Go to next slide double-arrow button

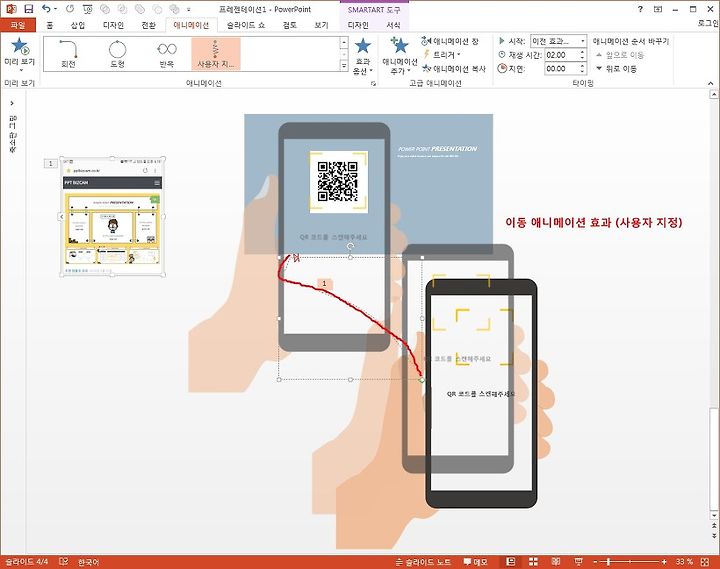(x=714, y=535)
